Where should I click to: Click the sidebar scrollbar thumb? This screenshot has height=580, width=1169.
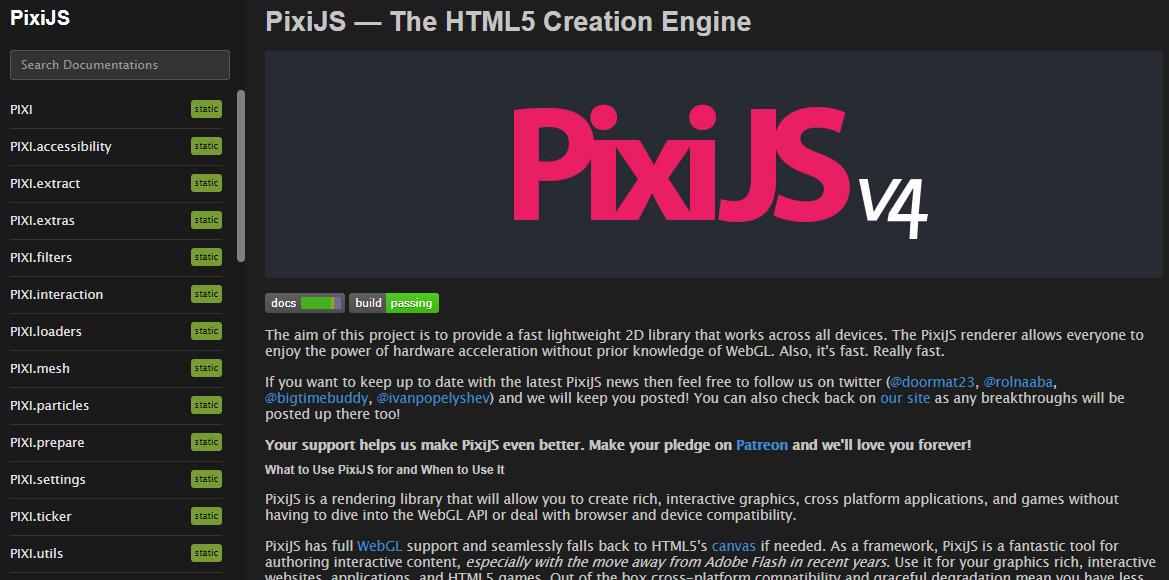(241, 176)
